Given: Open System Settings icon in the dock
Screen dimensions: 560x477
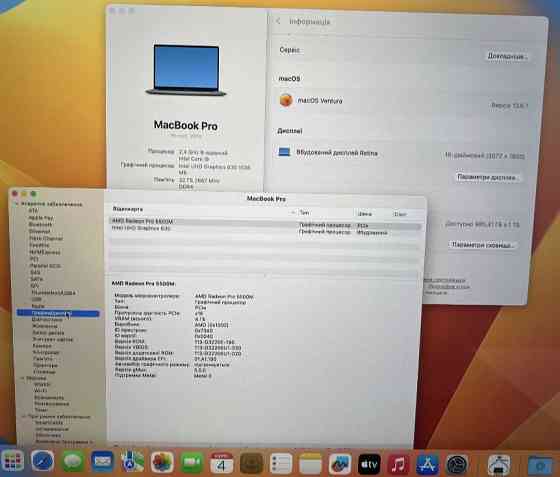Looking at the screenshot, I should coord(457,465).
